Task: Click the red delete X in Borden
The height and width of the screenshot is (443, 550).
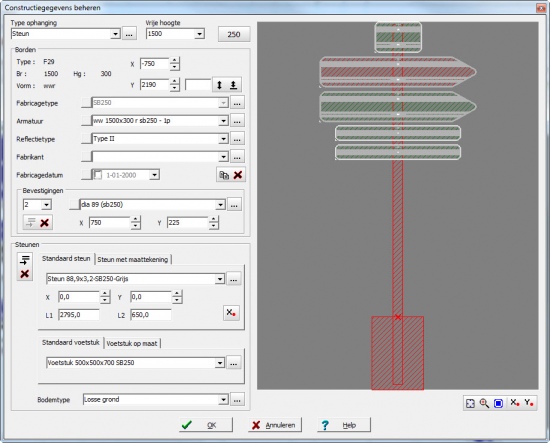Action: click(238, 175)
